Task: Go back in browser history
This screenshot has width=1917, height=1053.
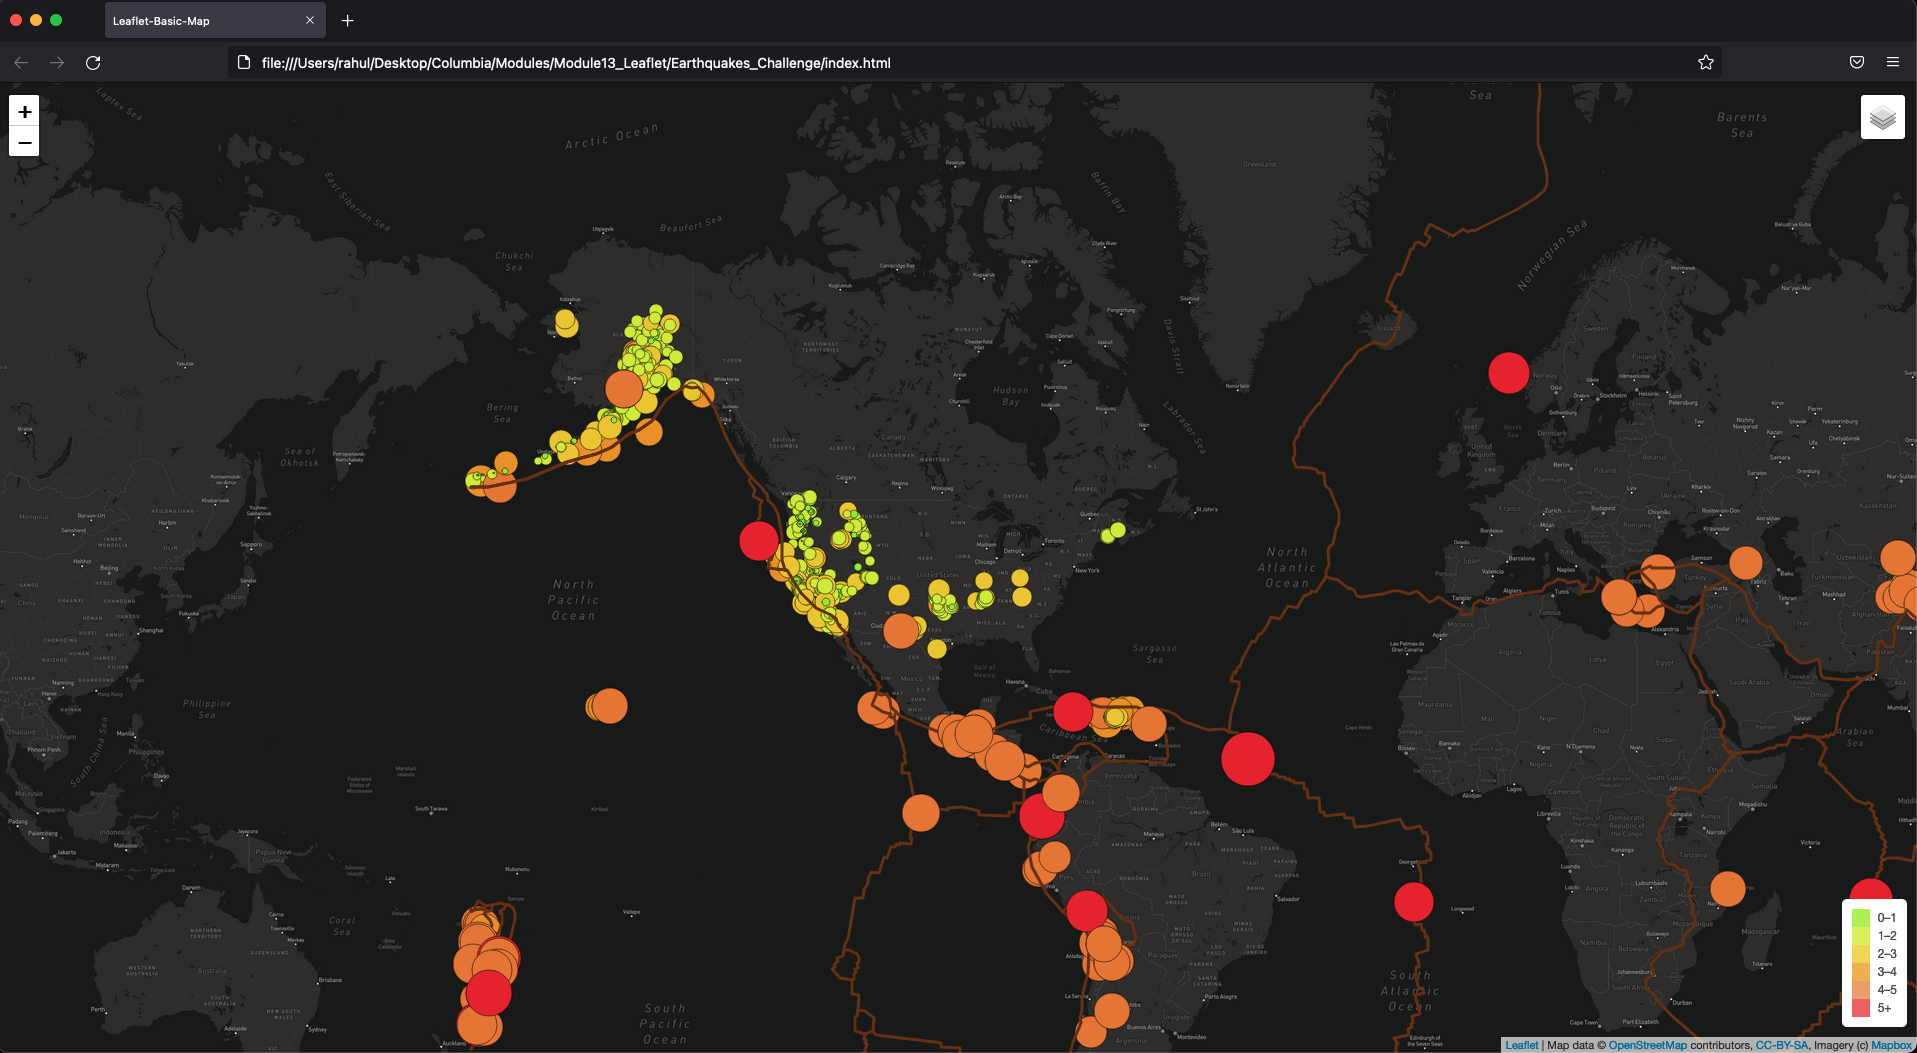Action: click(20, 62)
